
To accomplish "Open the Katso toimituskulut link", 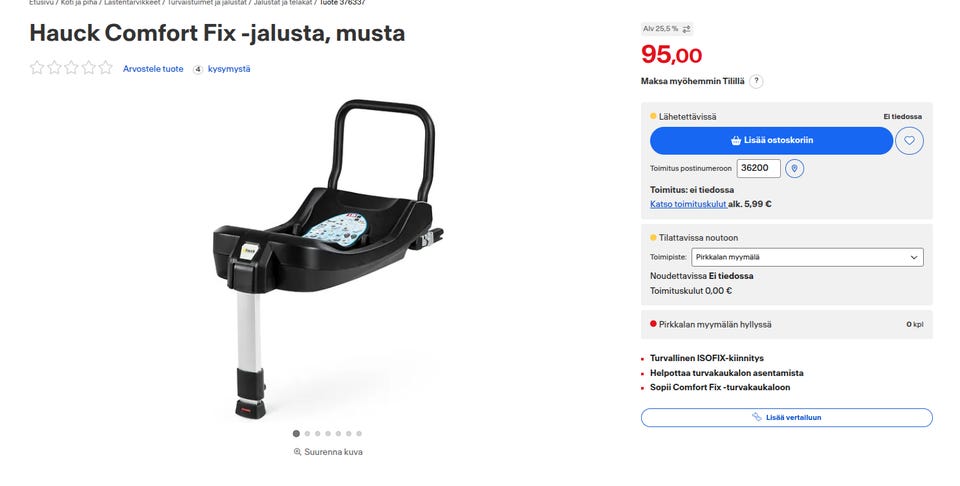I will 688,204.
